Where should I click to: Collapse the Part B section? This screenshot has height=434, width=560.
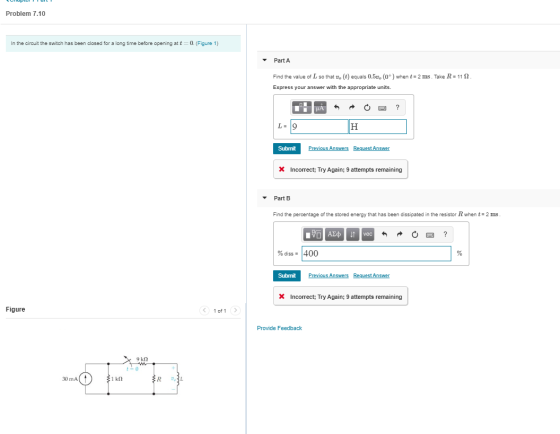(x=264, y=198)
